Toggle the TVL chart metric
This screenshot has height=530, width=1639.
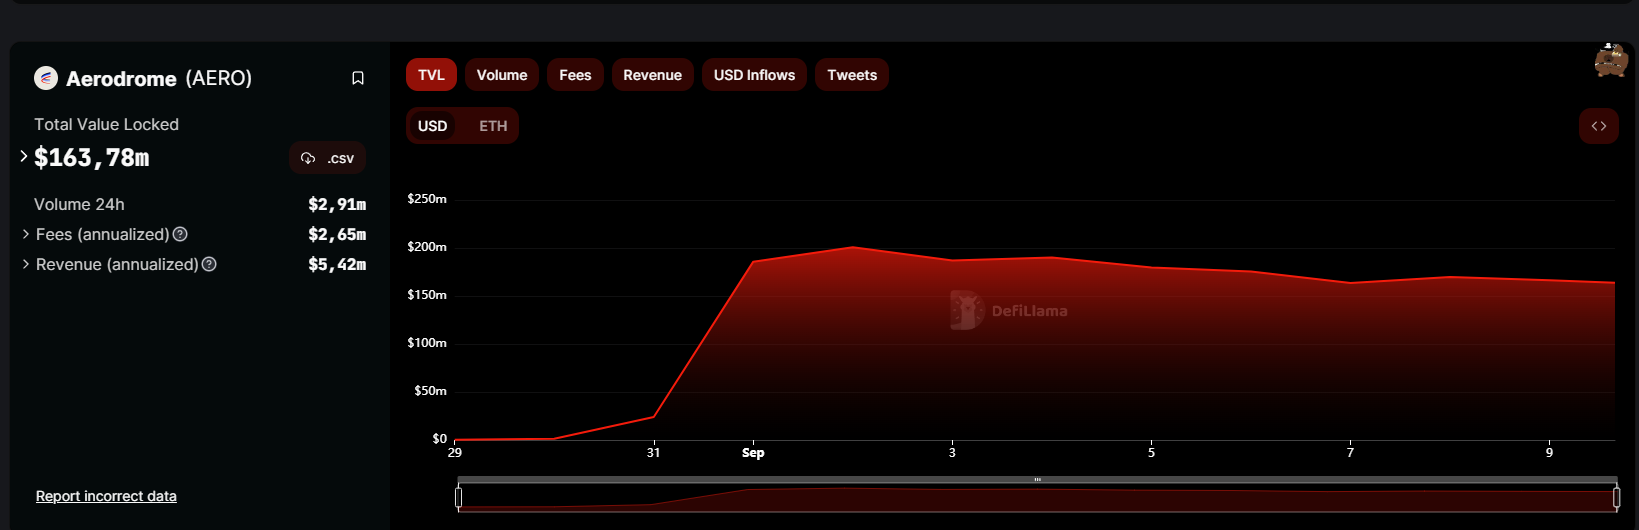coord(431,75)
